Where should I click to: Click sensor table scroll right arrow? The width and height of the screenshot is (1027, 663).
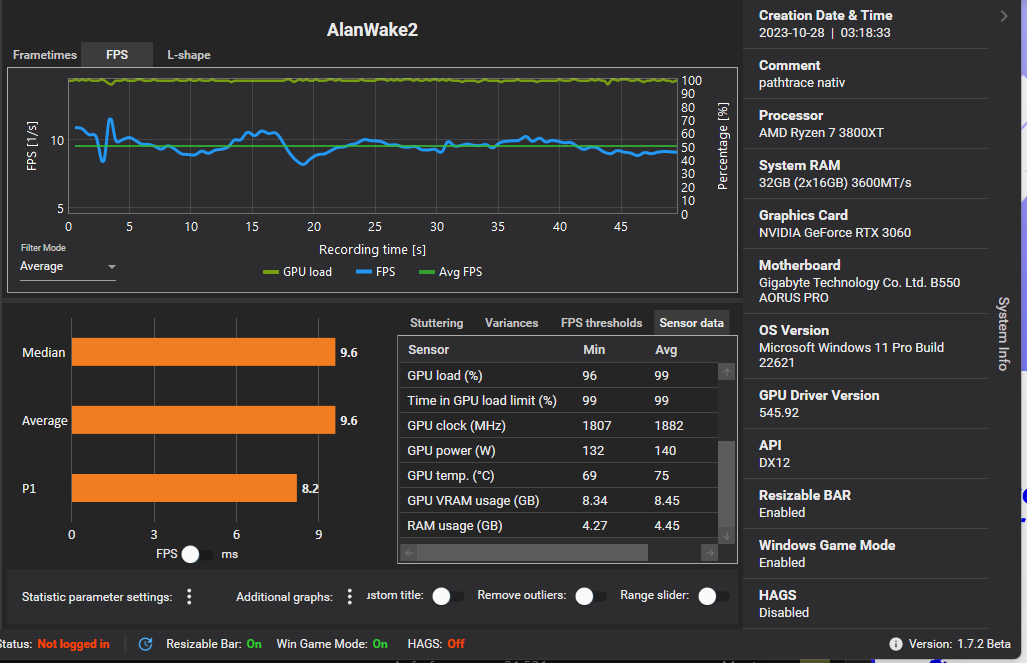(709, 553)
